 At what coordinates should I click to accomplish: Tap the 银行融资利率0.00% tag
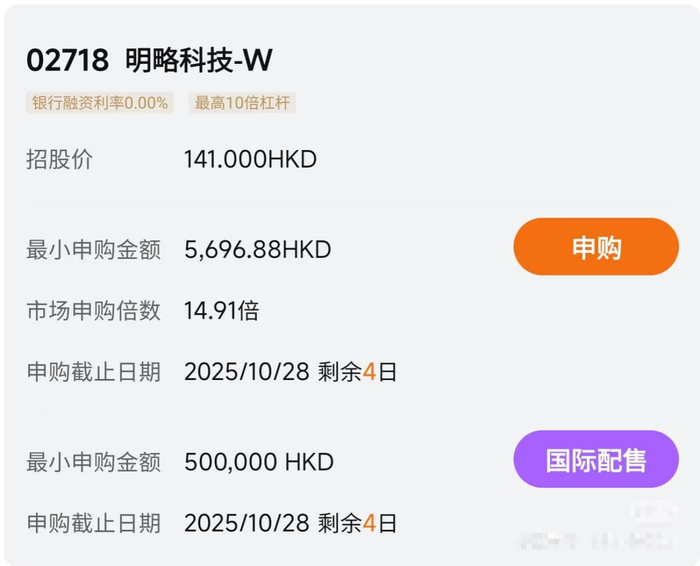click(x=100, y=102)
